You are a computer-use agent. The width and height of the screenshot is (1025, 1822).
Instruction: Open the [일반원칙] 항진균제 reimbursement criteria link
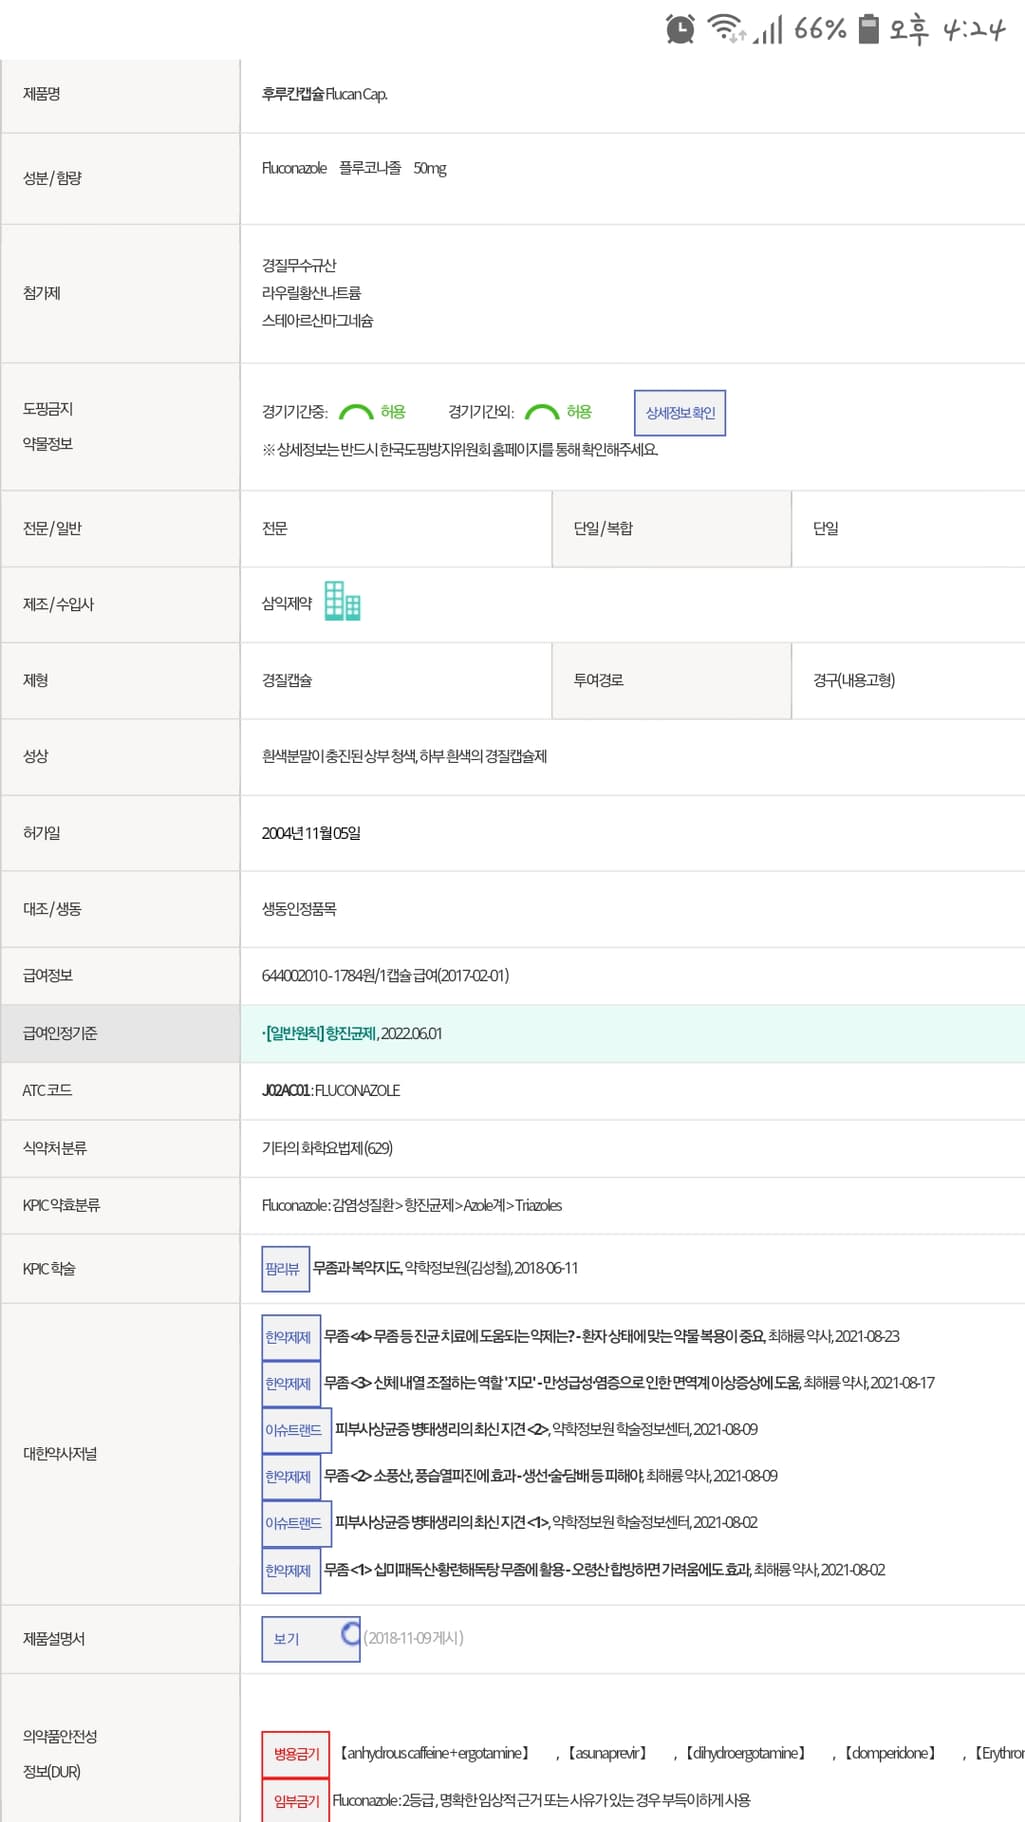(319, 1033)
